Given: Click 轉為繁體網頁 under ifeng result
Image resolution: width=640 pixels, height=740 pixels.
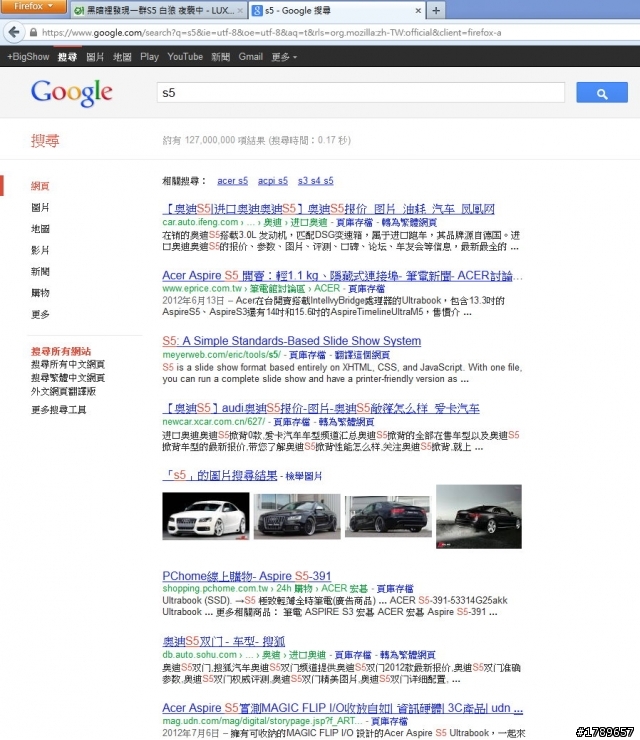Looking at the screenshot, I should pyautogui.click(x=409, y=222).
